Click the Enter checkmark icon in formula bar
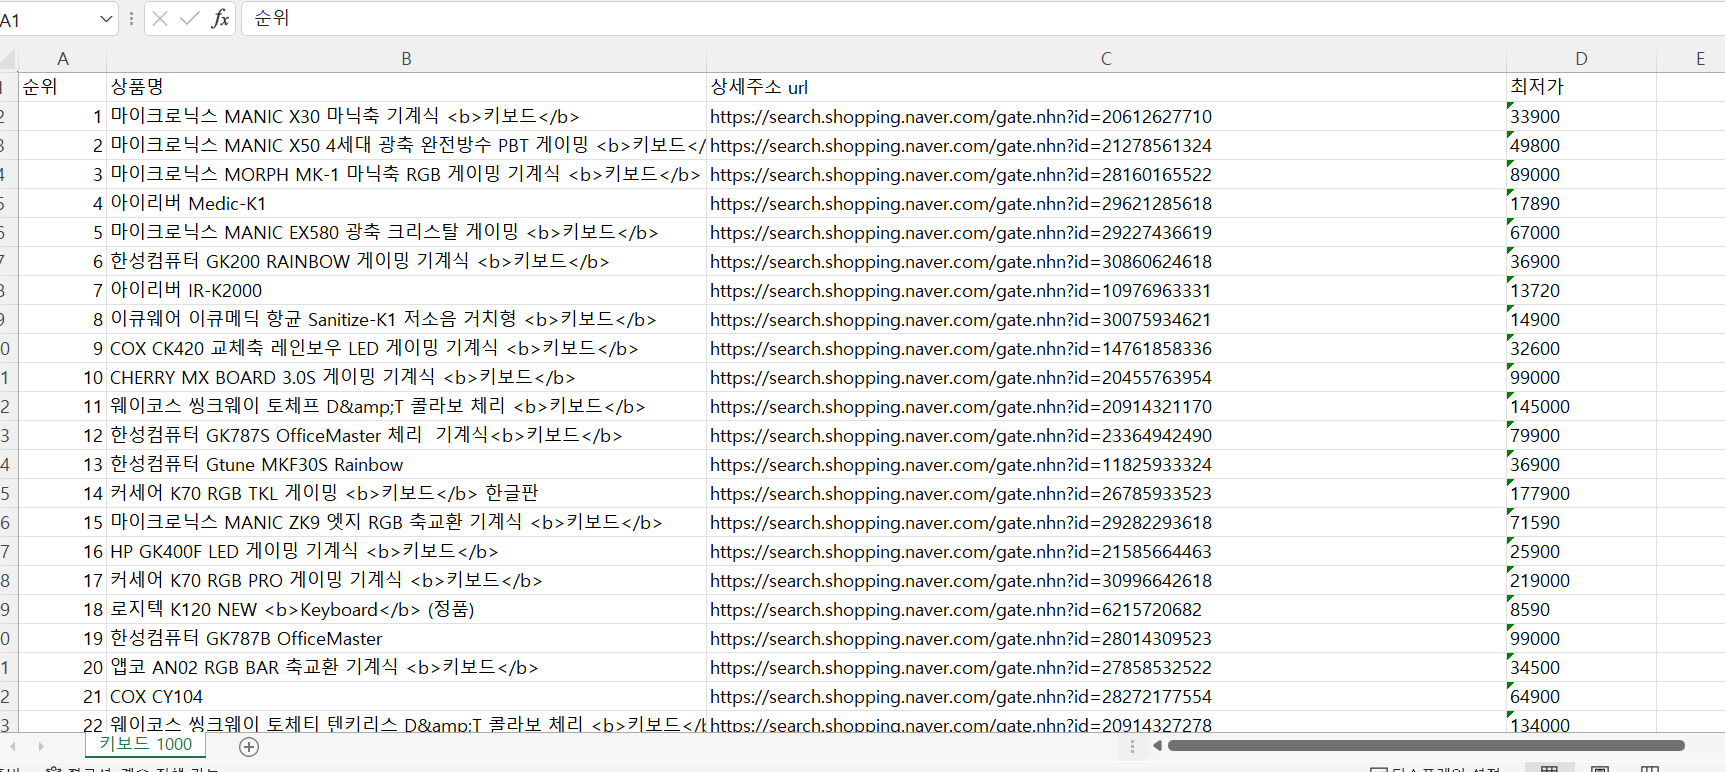The height and width of the screenshot is (772, 1725). 189,18
